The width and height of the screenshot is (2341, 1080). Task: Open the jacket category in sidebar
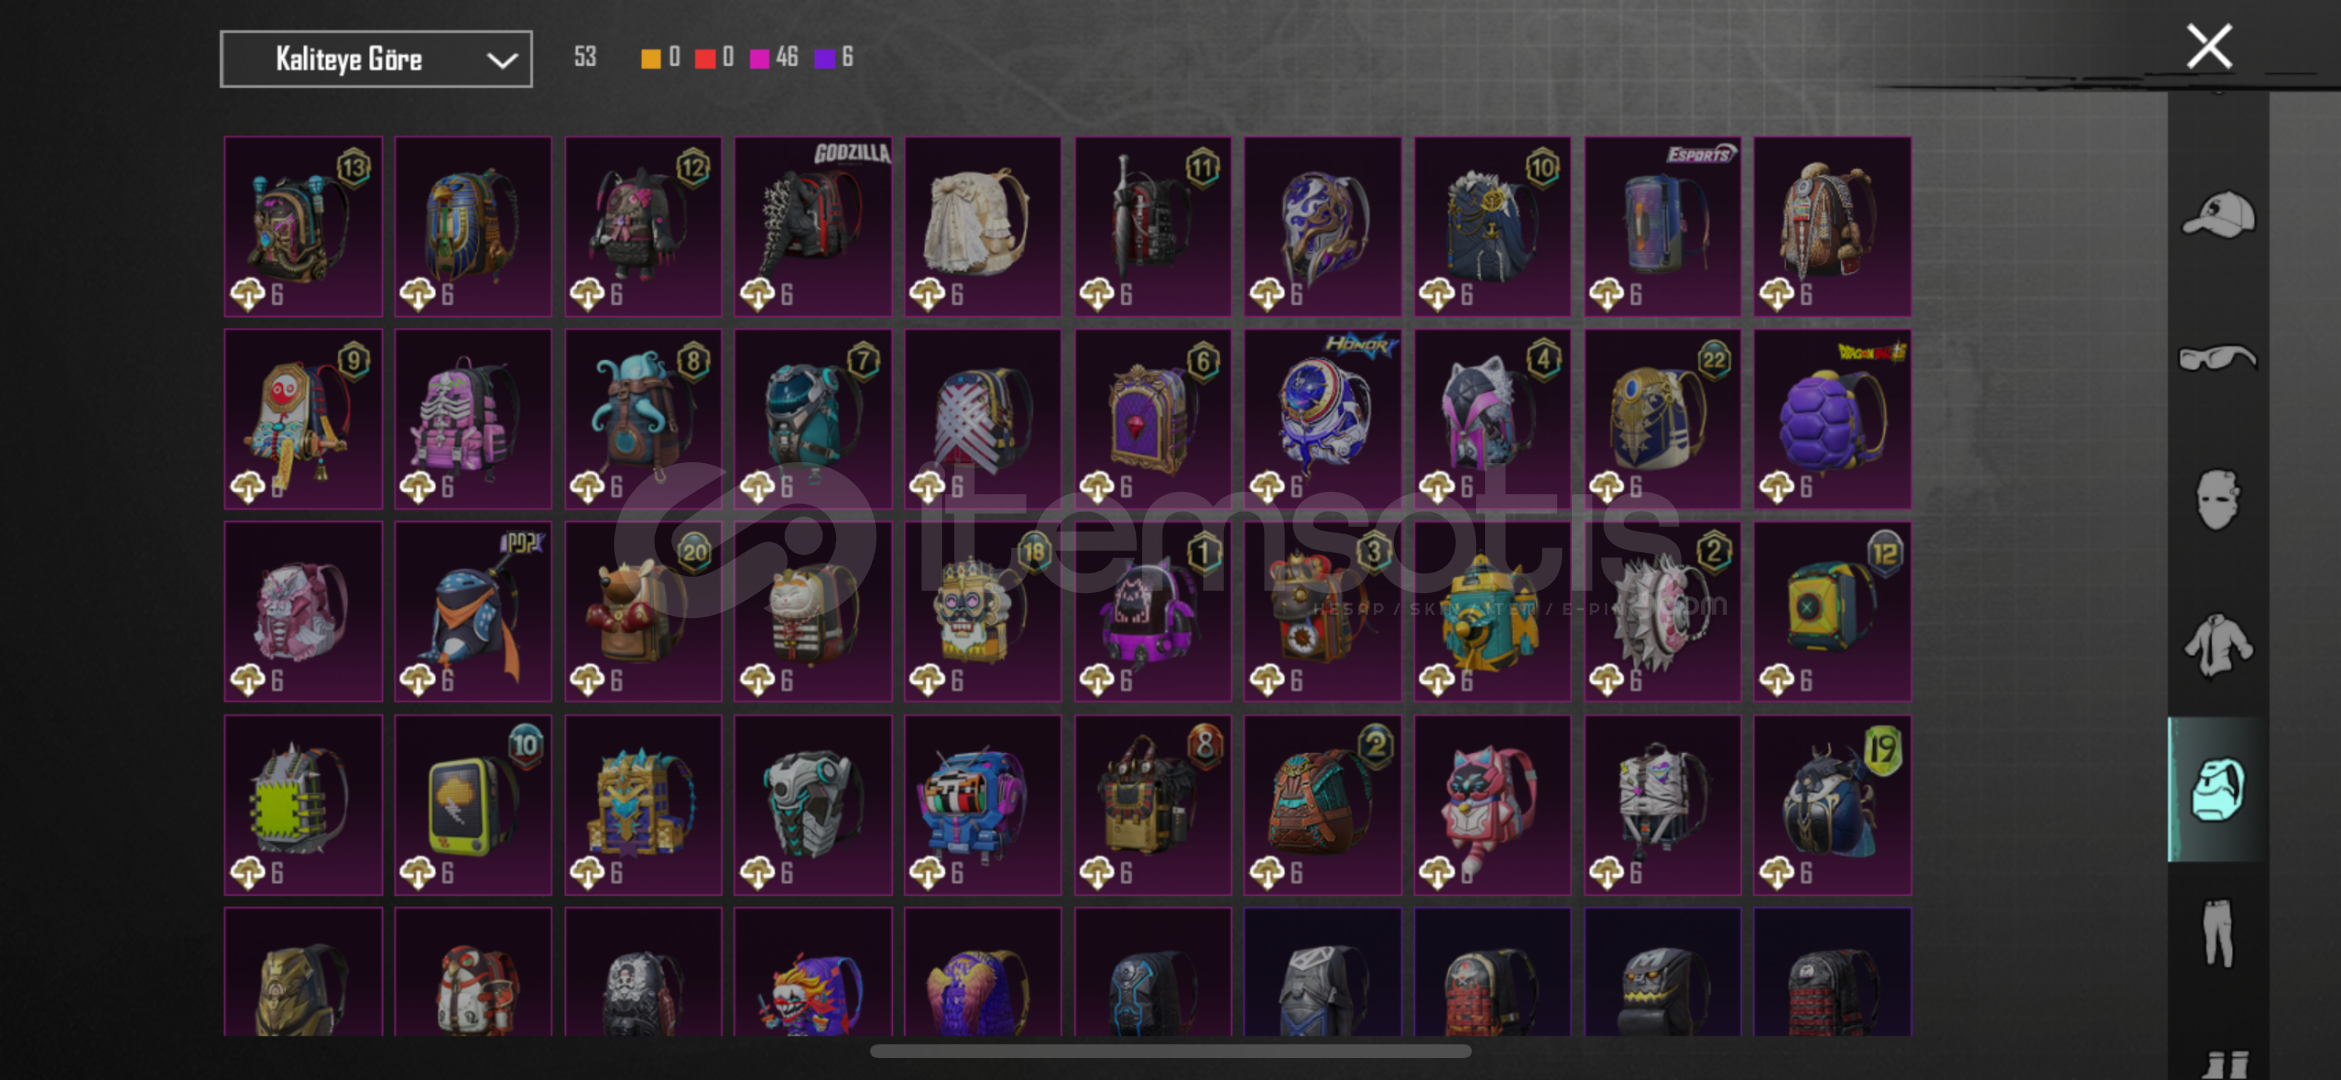coord(2218,645)
